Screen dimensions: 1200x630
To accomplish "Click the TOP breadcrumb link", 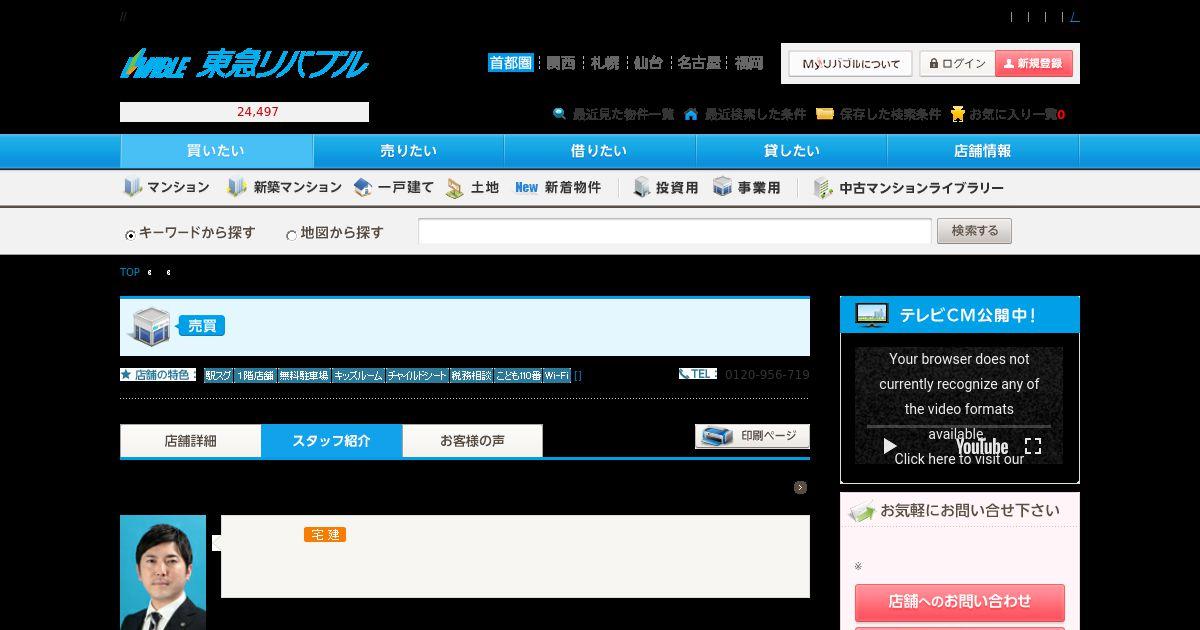I will click(x=130, y=272).
